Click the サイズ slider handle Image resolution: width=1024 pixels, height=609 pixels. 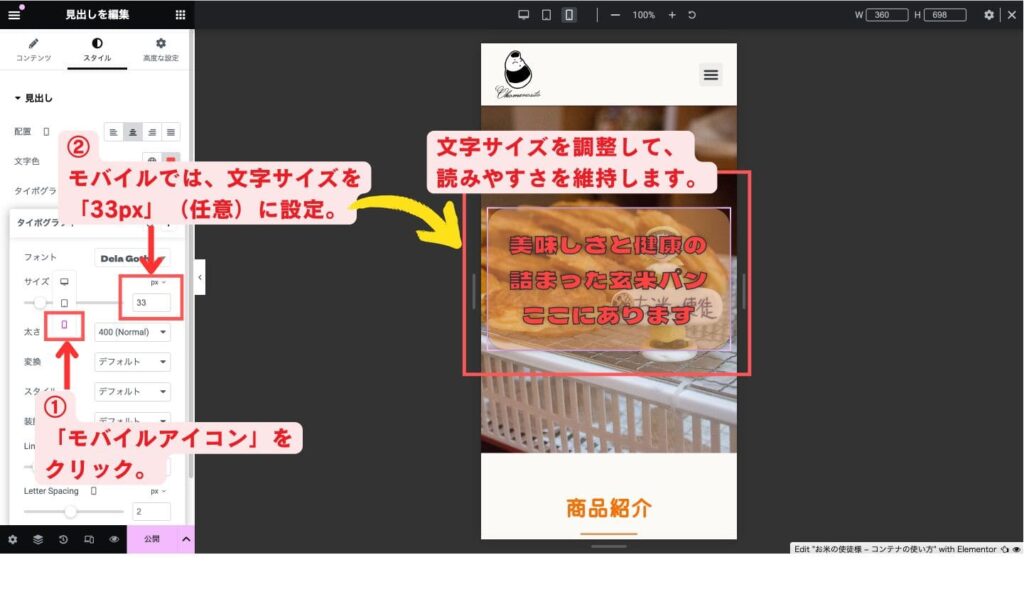point(40,302)
